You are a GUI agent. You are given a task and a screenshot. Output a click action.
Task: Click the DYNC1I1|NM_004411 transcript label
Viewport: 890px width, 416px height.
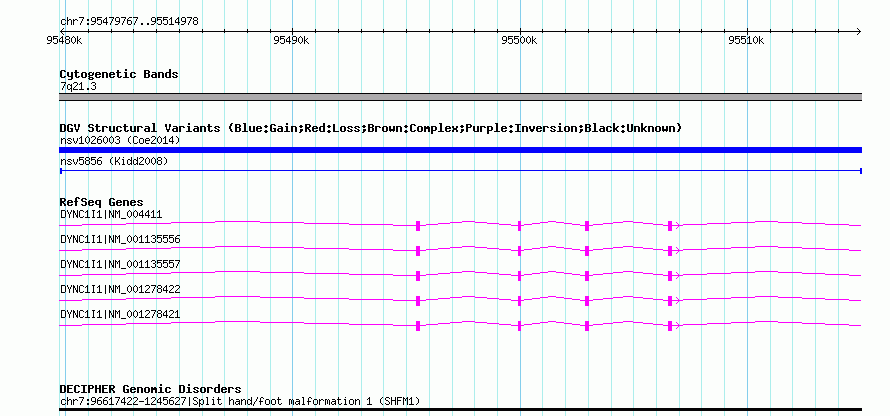click(x=111, y=215)
